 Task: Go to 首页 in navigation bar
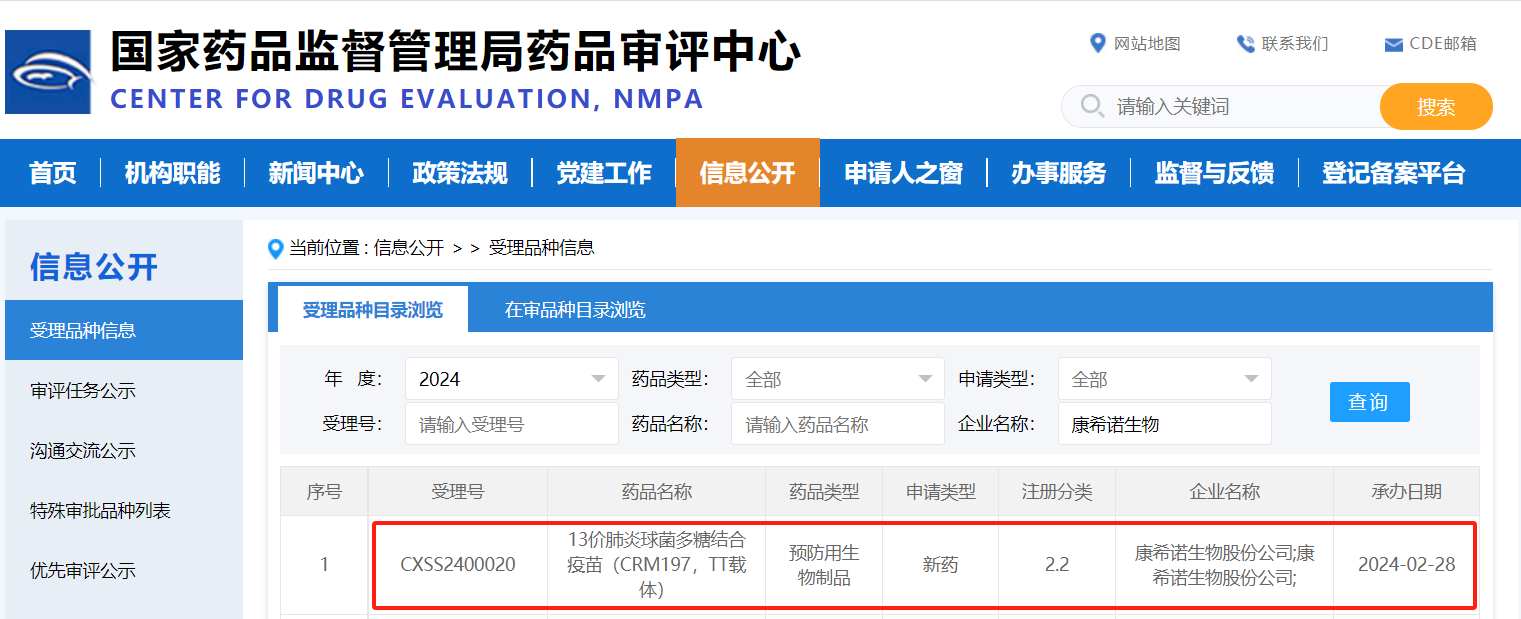[53, 173]
